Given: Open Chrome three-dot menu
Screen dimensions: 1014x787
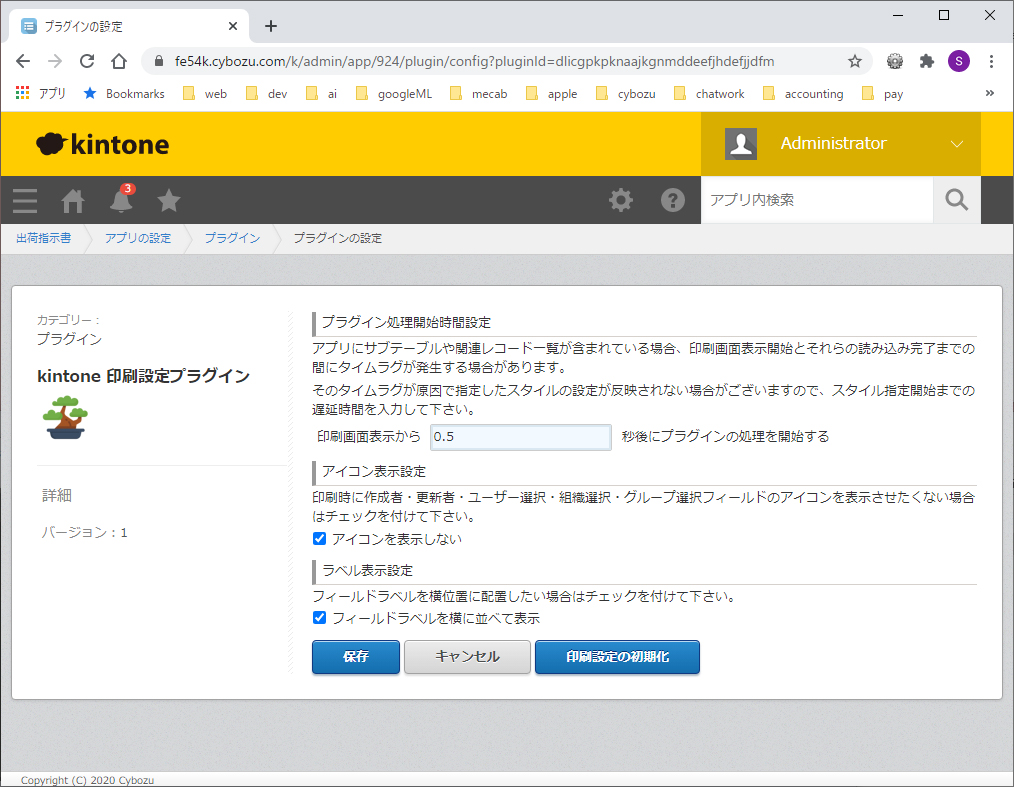Looking at the screenshot, I should tap(991, 61).
